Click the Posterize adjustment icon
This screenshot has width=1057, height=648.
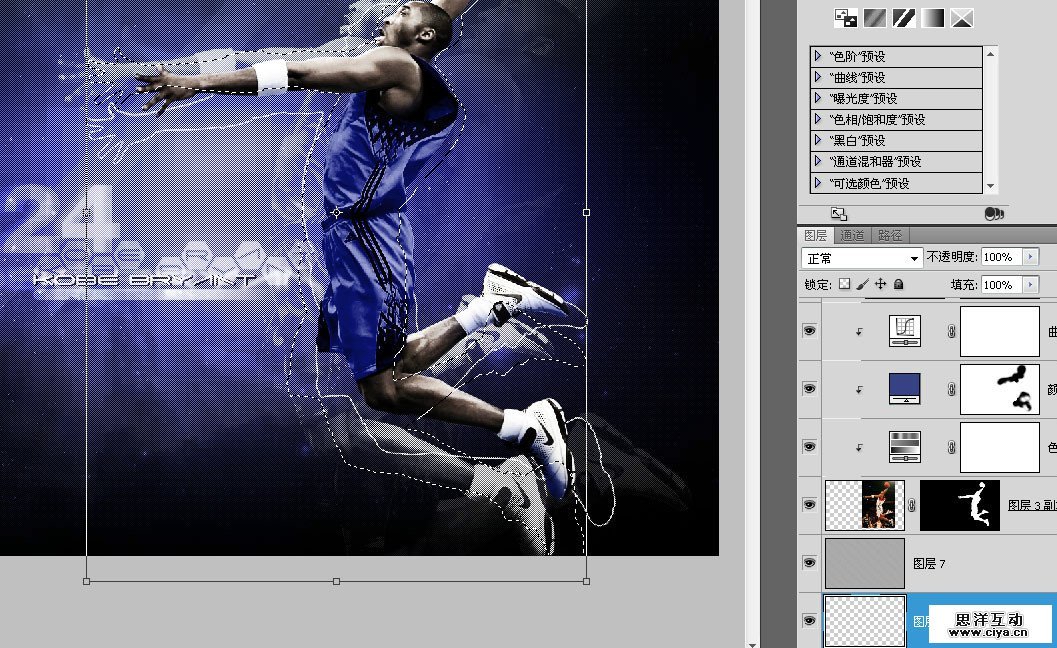[875, 17]
